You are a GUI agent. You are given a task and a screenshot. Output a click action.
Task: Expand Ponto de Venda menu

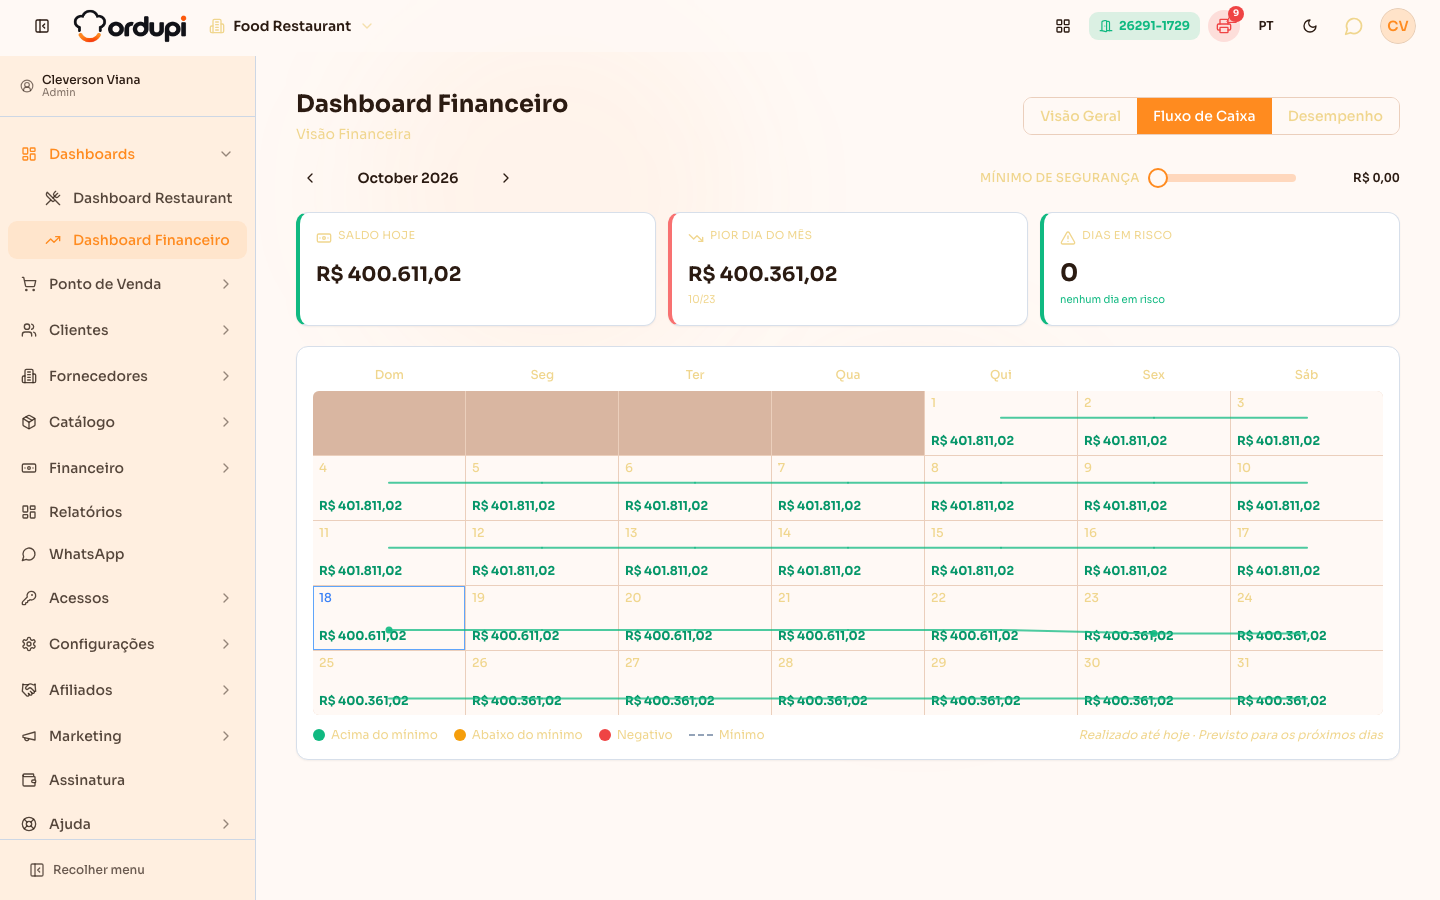pyautogui.click(x=127, y=284)
